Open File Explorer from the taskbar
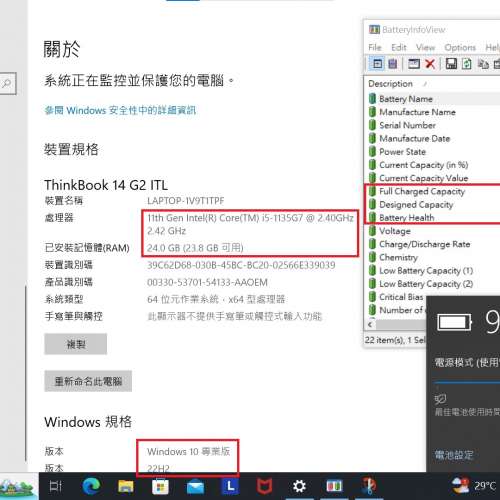The height and width of the screenshot is (500, 500). pyautogui.click(x=126, y=486)
